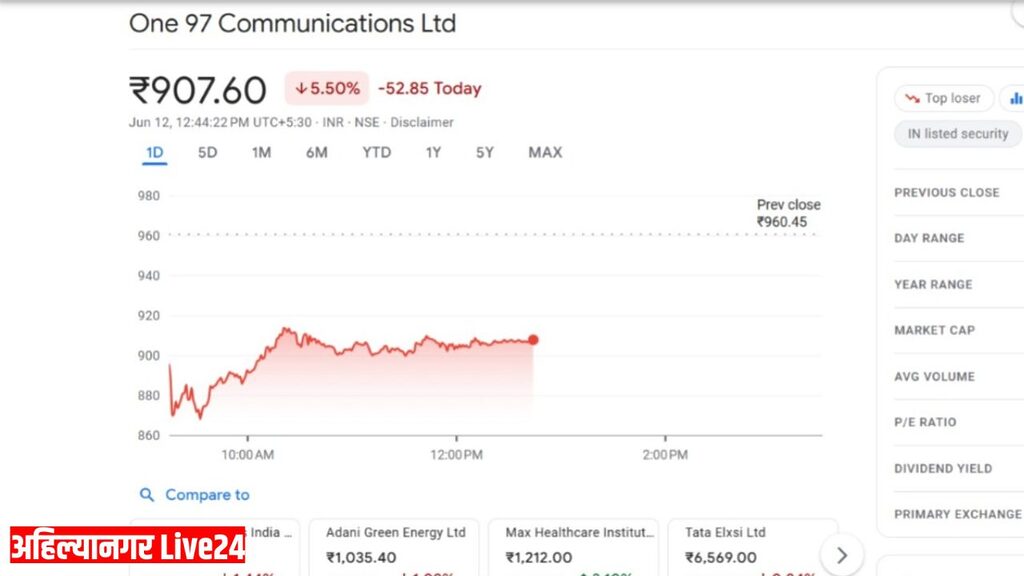Select the MAX range tab
This screenshot has height=576, width=1024.
[545, 153]
